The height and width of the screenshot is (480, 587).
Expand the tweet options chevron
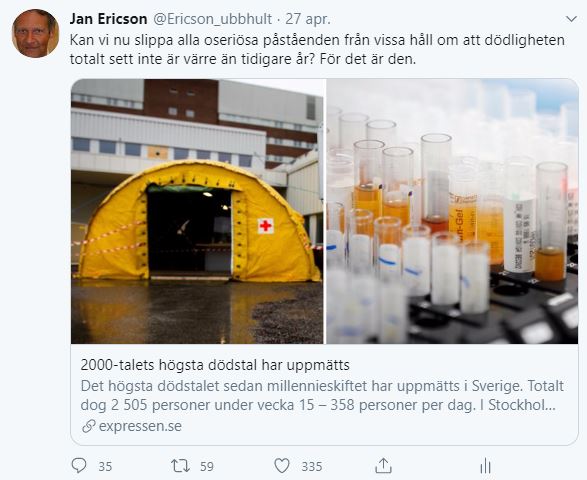(571, 19)
